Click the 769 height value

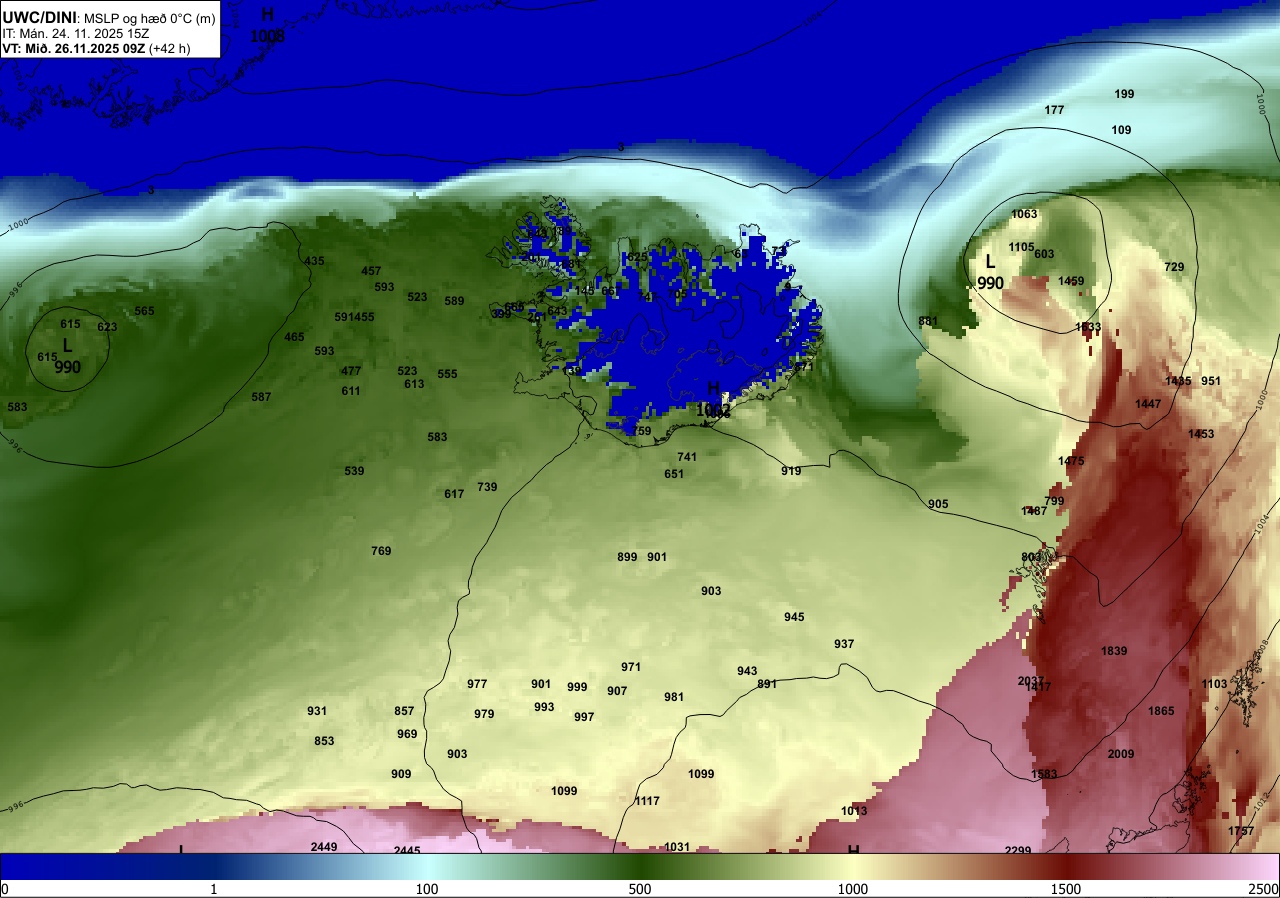point(381,551)
